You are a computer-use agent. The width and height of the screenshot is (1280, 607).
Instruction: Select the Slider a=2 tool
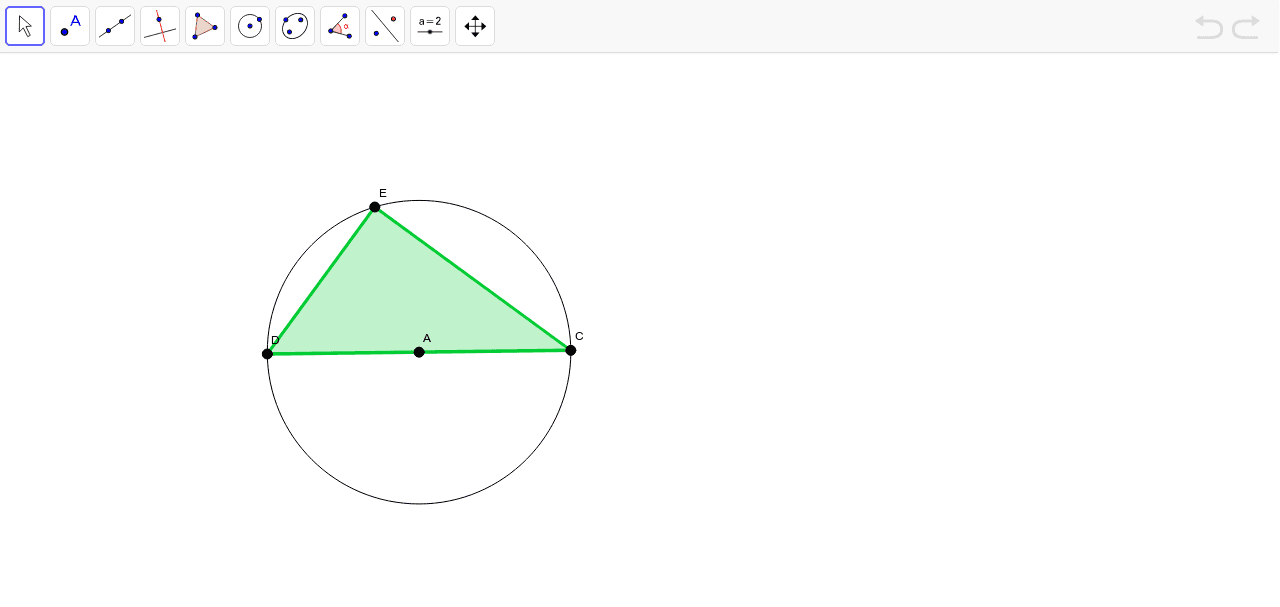coord(430,26)
